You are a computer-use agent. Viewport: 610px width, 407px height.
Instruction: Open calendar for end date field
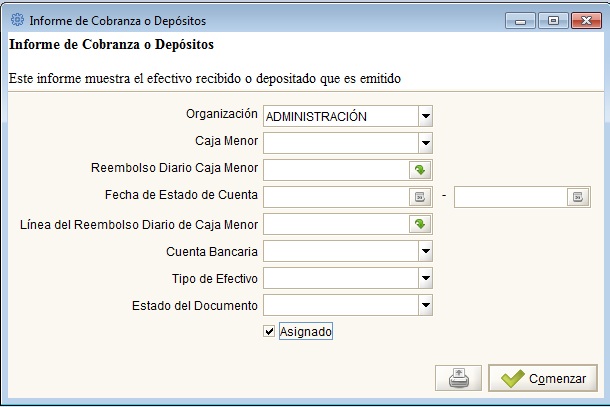click(578, 197)
